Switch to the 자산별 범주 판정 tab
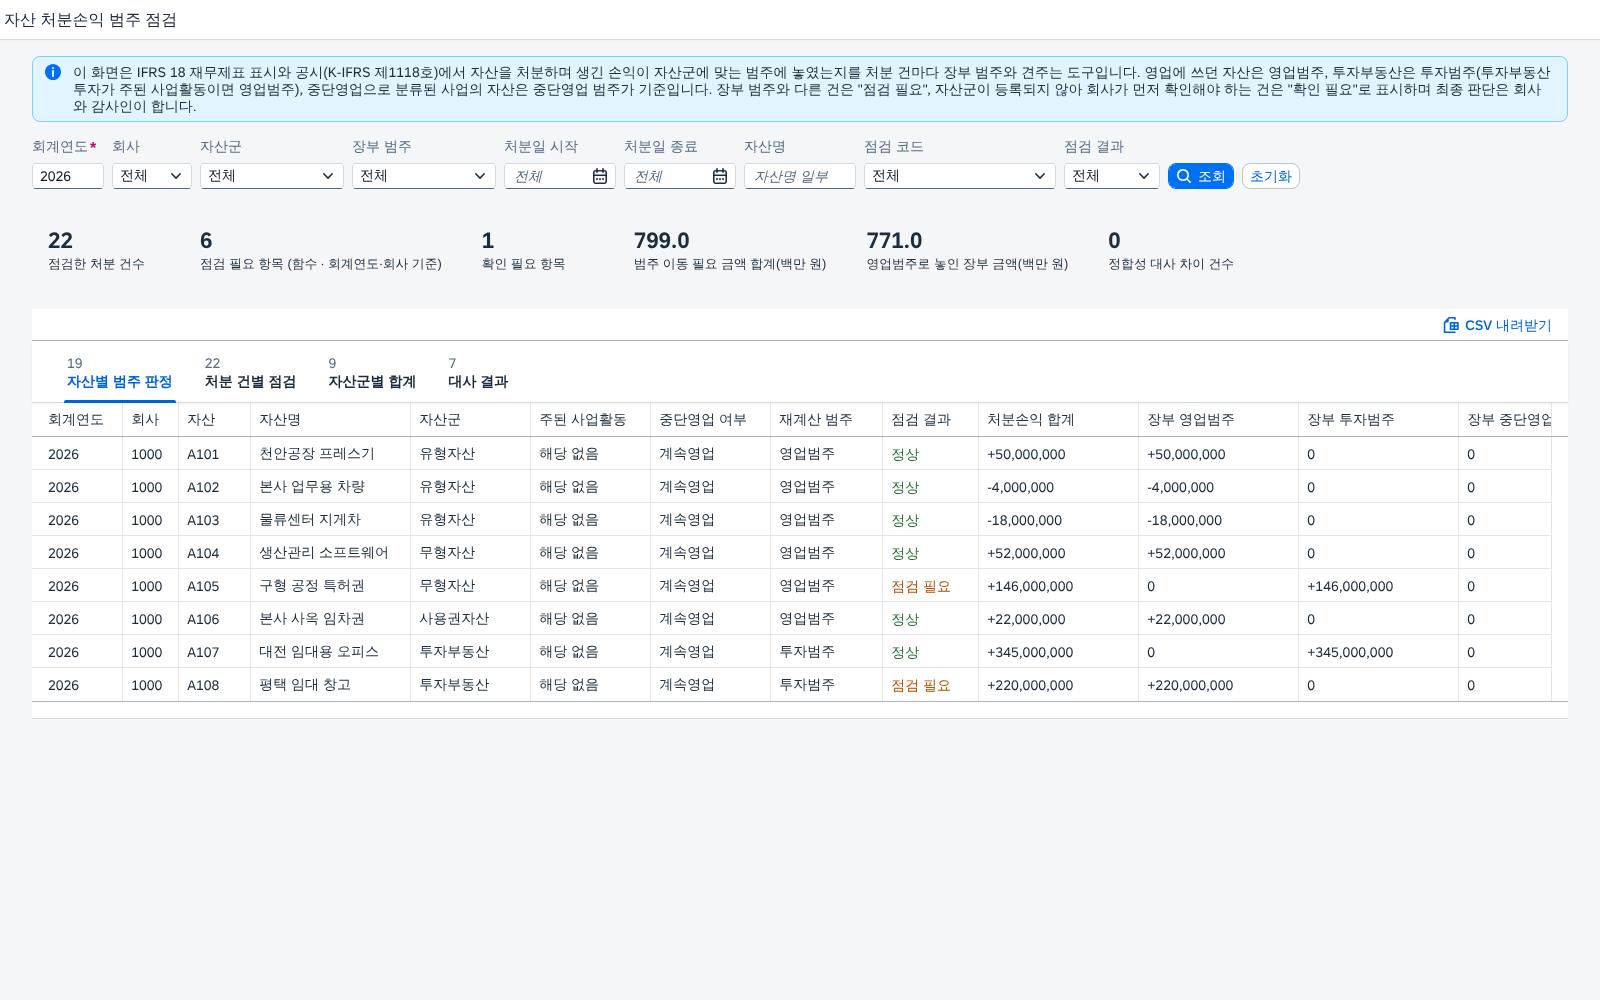The image size is (1600, 1000). (x=119, y=373)
